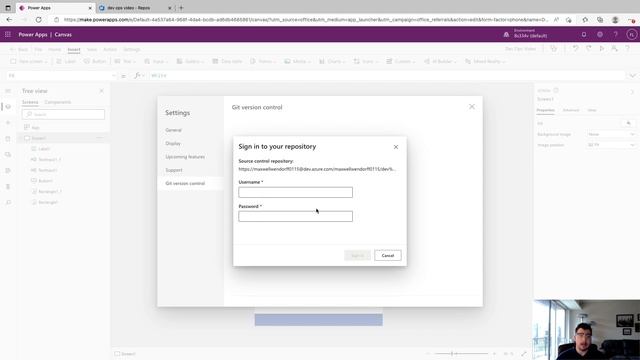Close the Sign in to your repository dialog

click(x=396, y=147)
